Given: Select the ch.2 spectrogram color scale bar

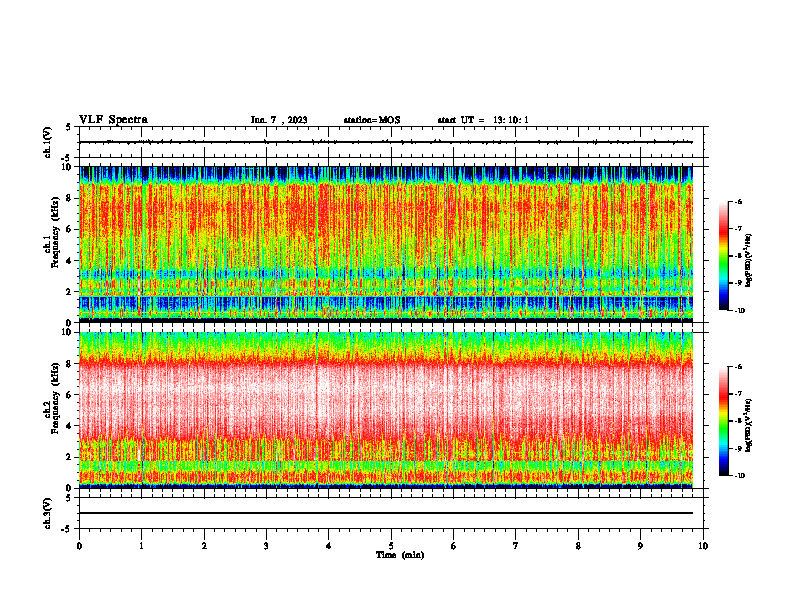Looking at the screenshot, I should click(x=723, y=421).
